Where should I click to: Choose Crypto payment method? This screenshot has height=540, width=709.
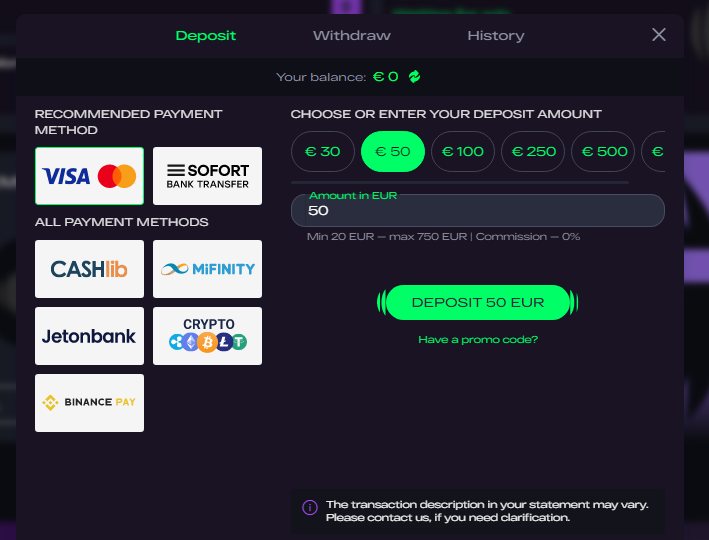pyautogui.click(x=207, y=336)
